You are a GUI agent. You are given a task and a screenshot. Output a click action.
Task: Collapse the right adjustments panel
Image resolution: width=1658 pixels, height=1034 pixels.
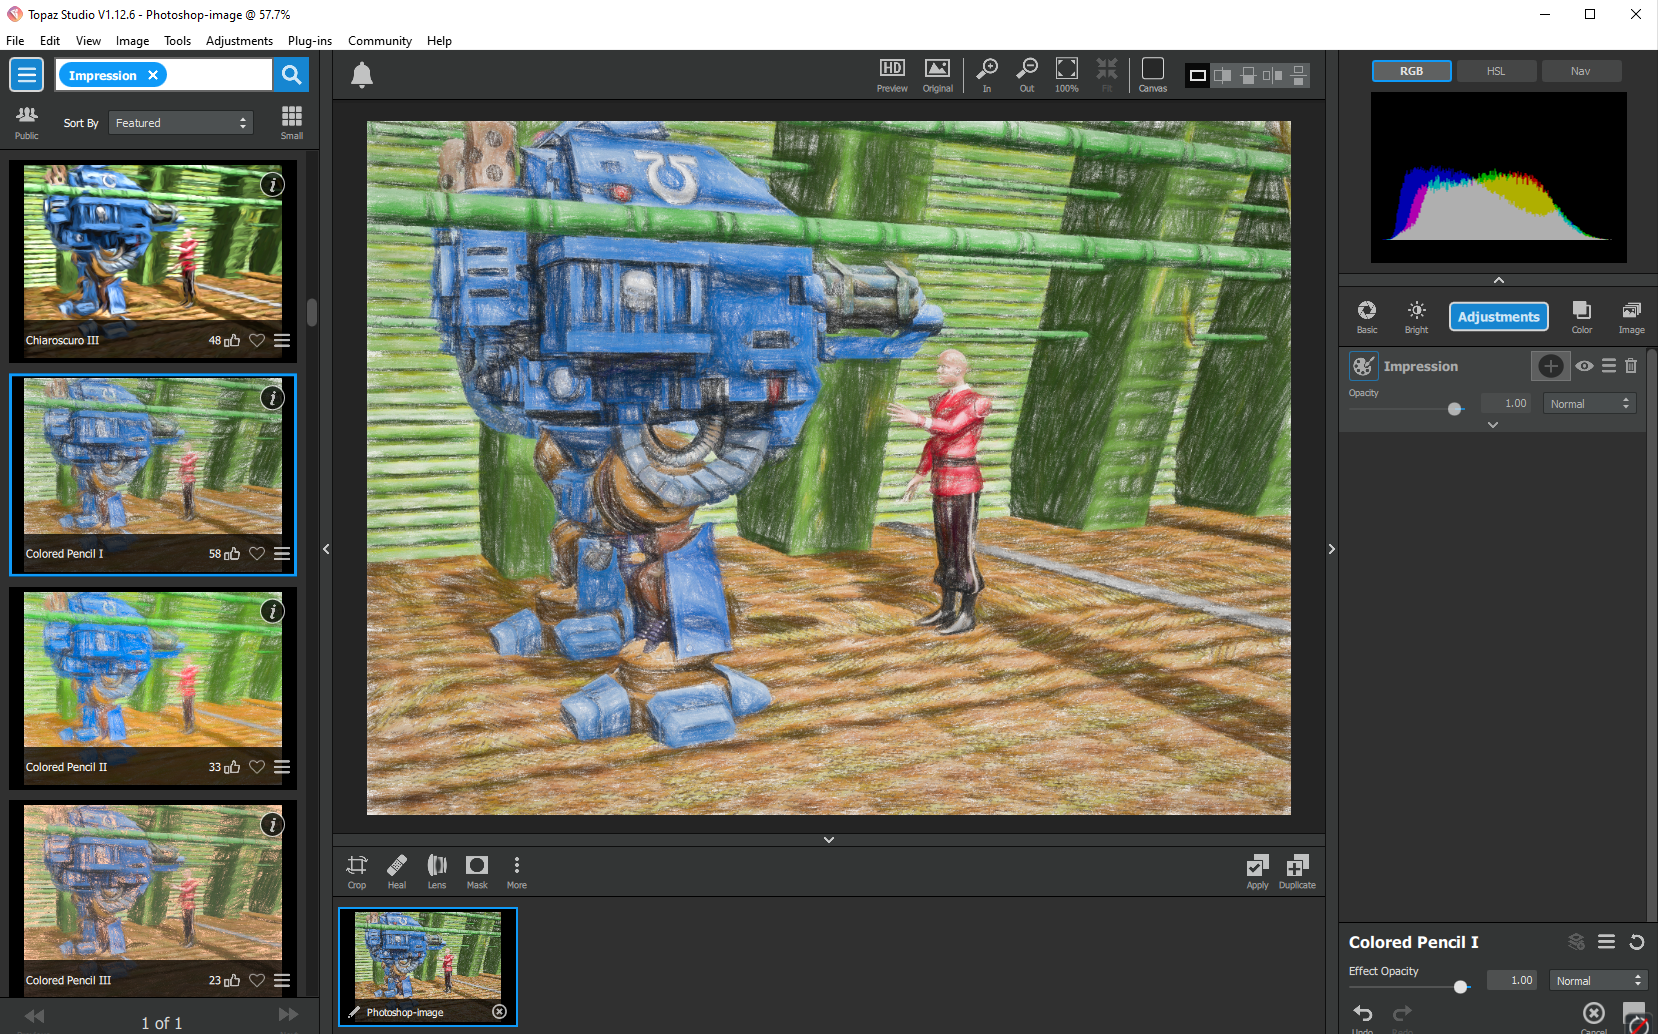coord(1332,549)
